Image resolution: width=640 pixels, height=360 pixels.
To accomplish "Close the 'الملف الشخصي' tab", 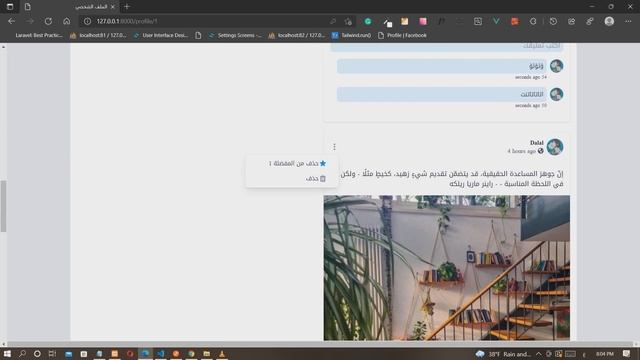I will pyautogui.click(x=113, y=7).
